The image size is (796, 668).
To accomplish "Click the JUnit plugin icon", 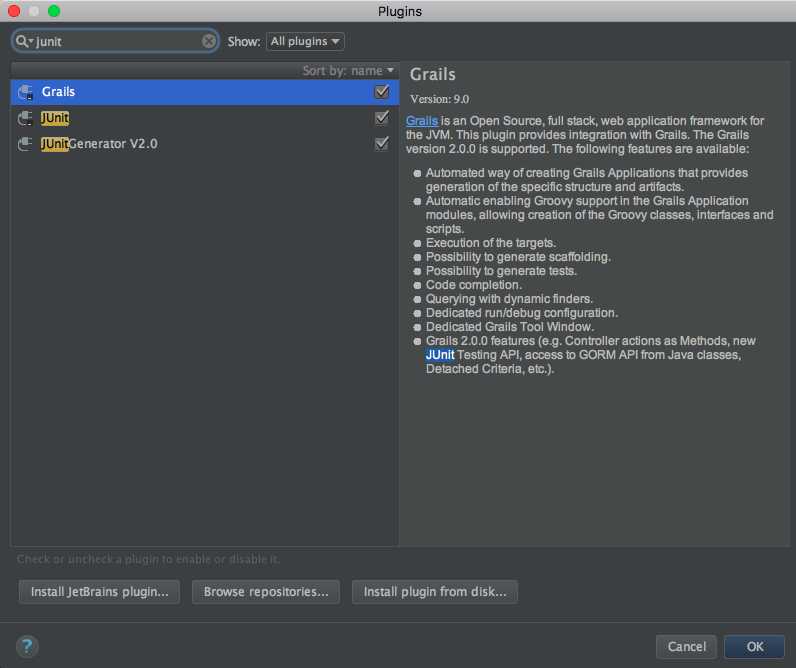I will (25, 118).
